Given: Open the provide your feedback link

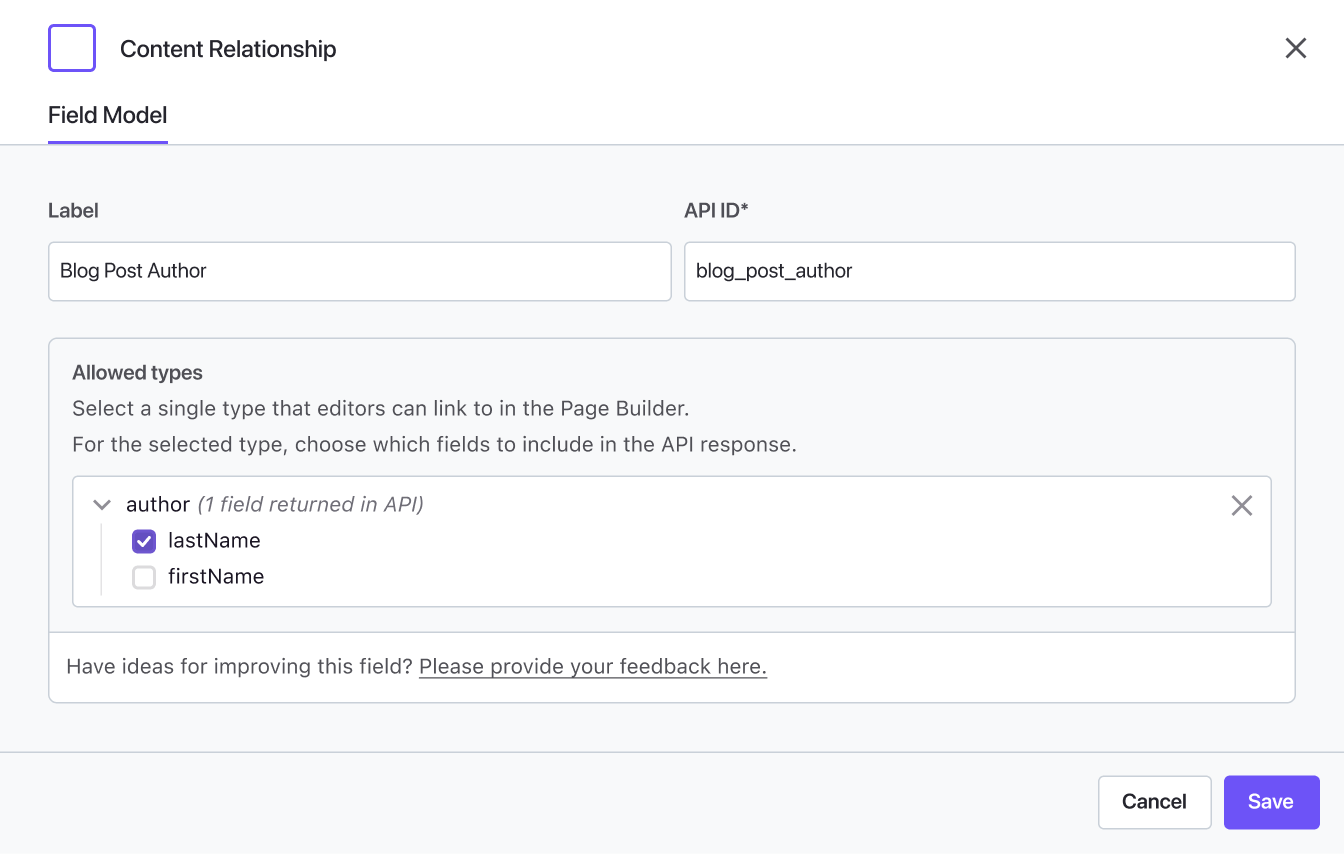Looking at the screenshot, I should 592,667.
